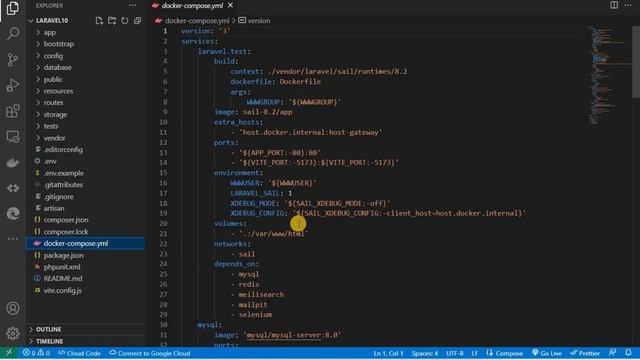Collapse all folders in Explorer

[138, 20]
